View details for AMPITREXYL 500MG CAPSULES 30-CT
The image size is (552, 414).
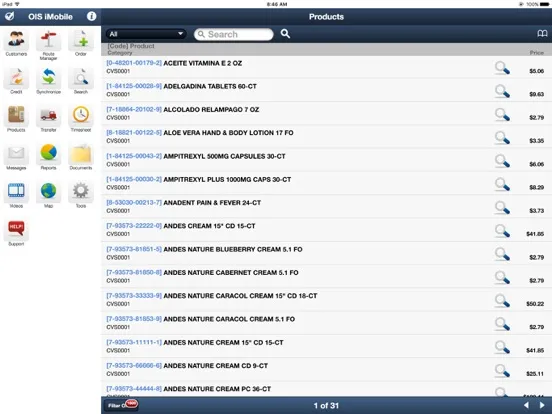point(502,161)
